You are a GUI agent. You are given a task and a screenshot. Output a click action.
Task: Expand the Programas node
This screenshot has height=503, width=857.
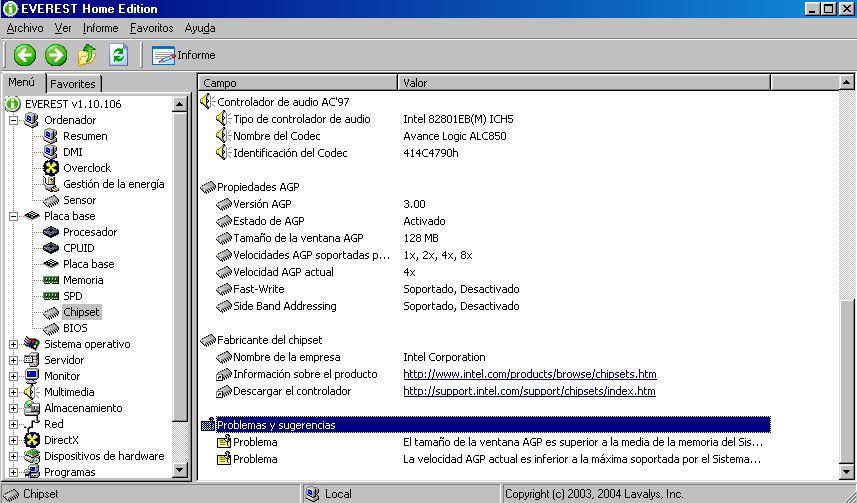pos(13,472)
